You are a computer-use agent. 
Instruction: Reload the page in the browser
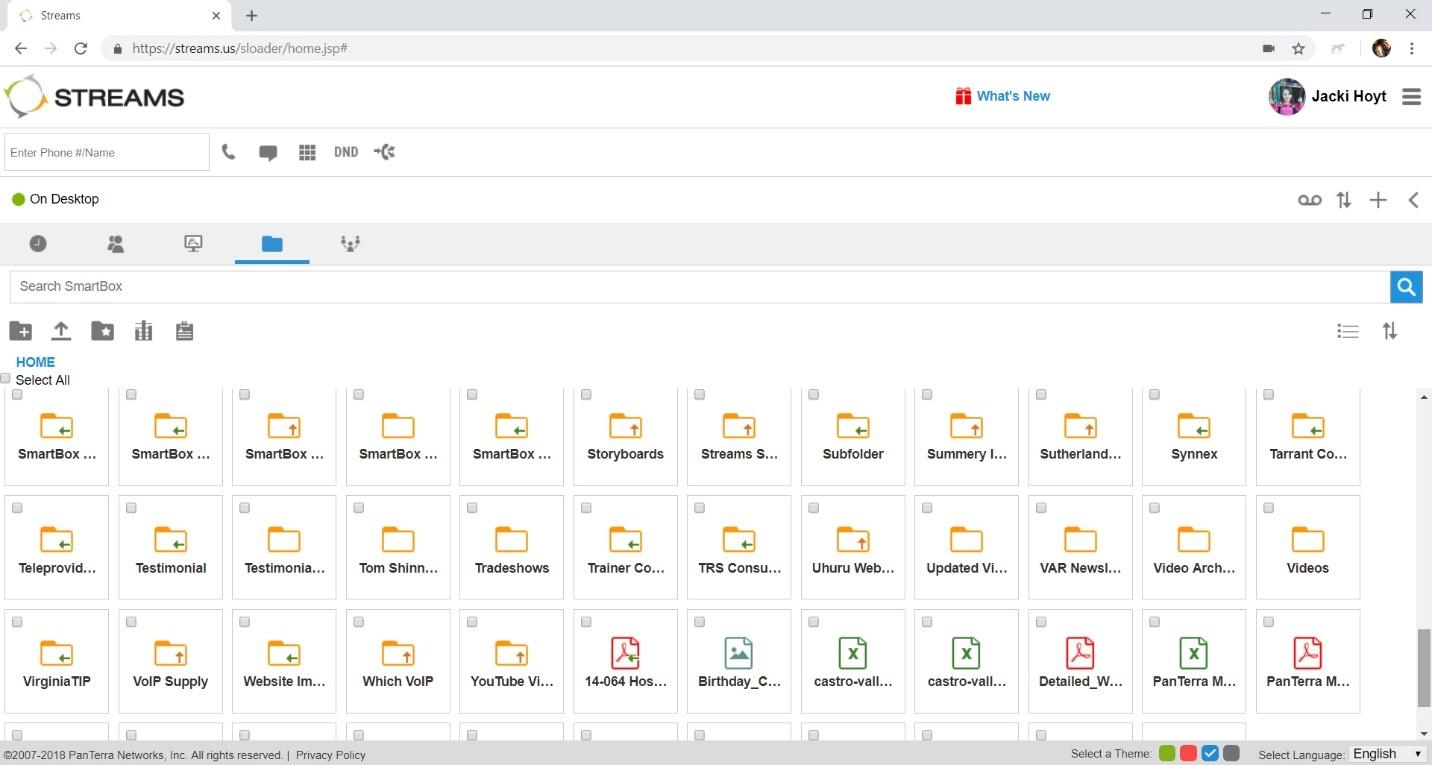click(81, 48)
